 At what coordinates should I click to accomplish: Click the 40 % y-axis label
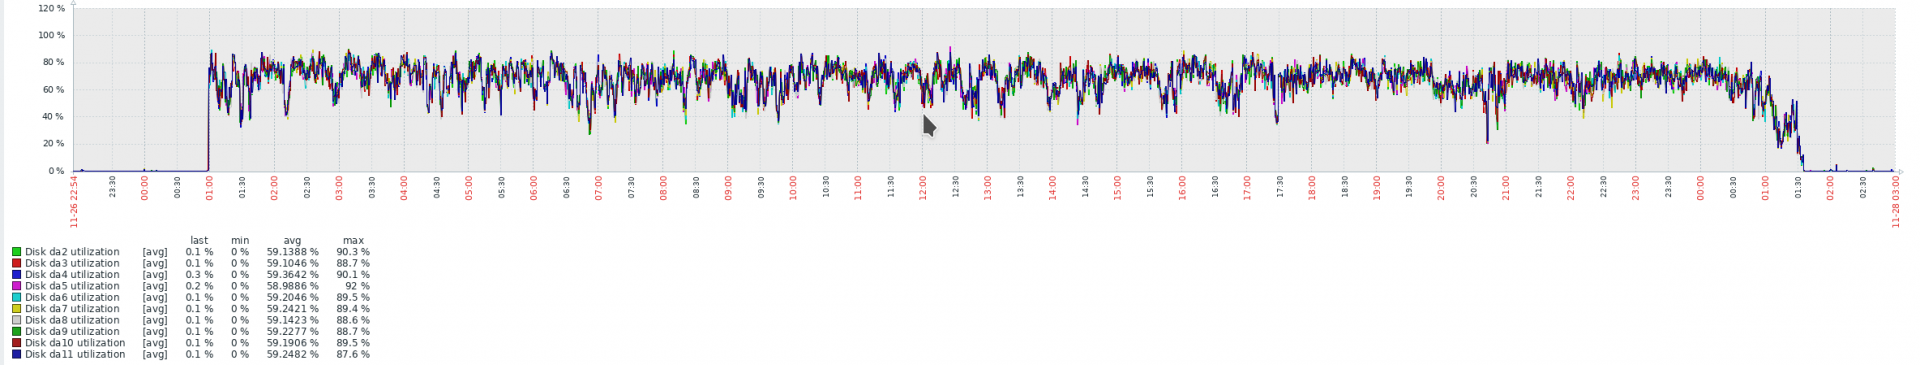pyautogui.click(x=54, y=117)
